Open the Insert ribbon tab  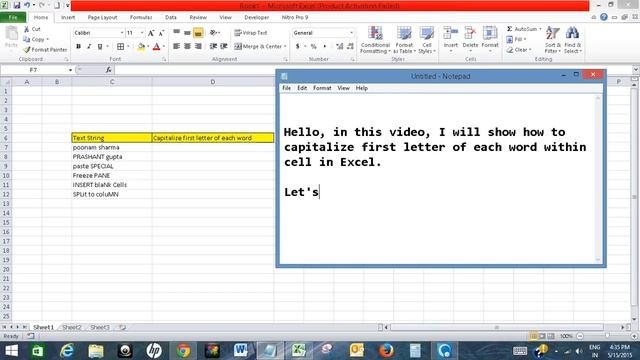68,17
